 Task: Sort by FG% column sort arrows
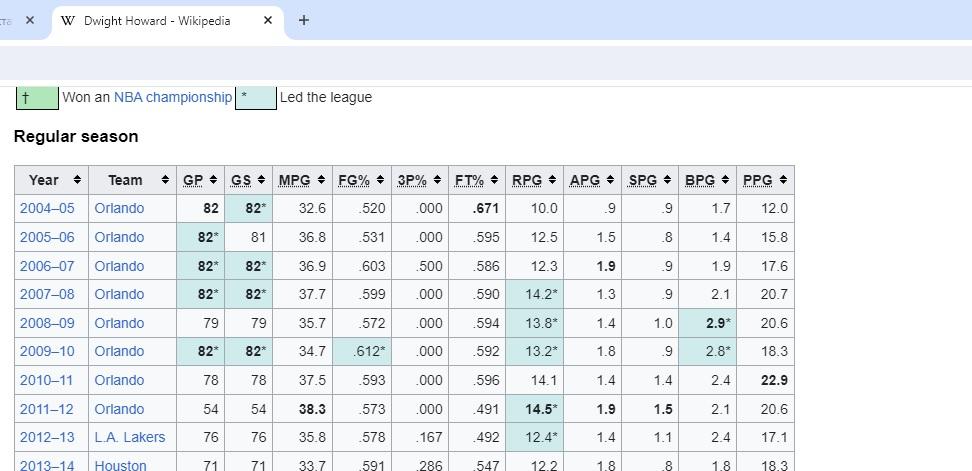pyautogui.click(x=380, y=180)
